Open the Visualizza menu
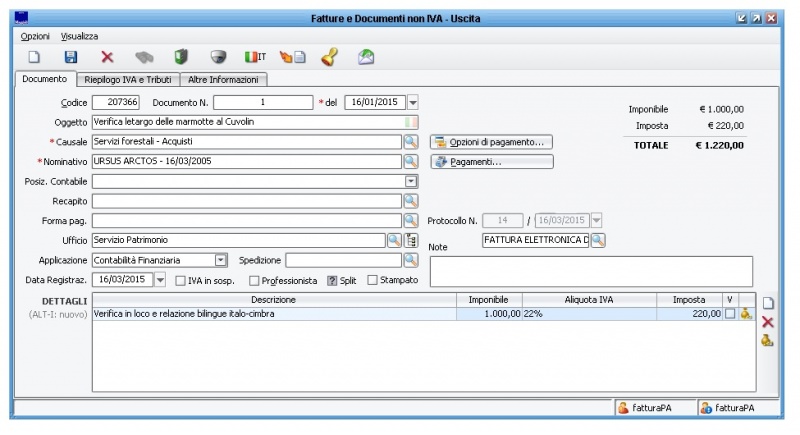This screenshot has width=800, height=435. click(80, 36)
